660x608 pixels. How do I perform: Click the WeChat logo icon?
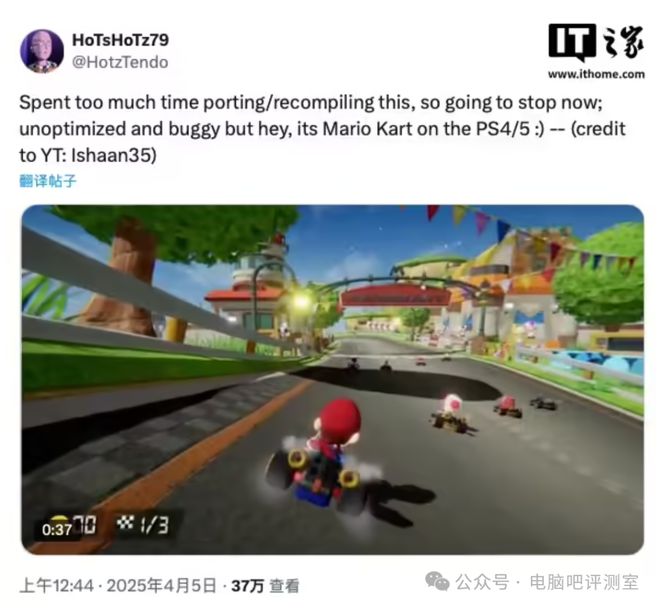[x=437, y=581]
